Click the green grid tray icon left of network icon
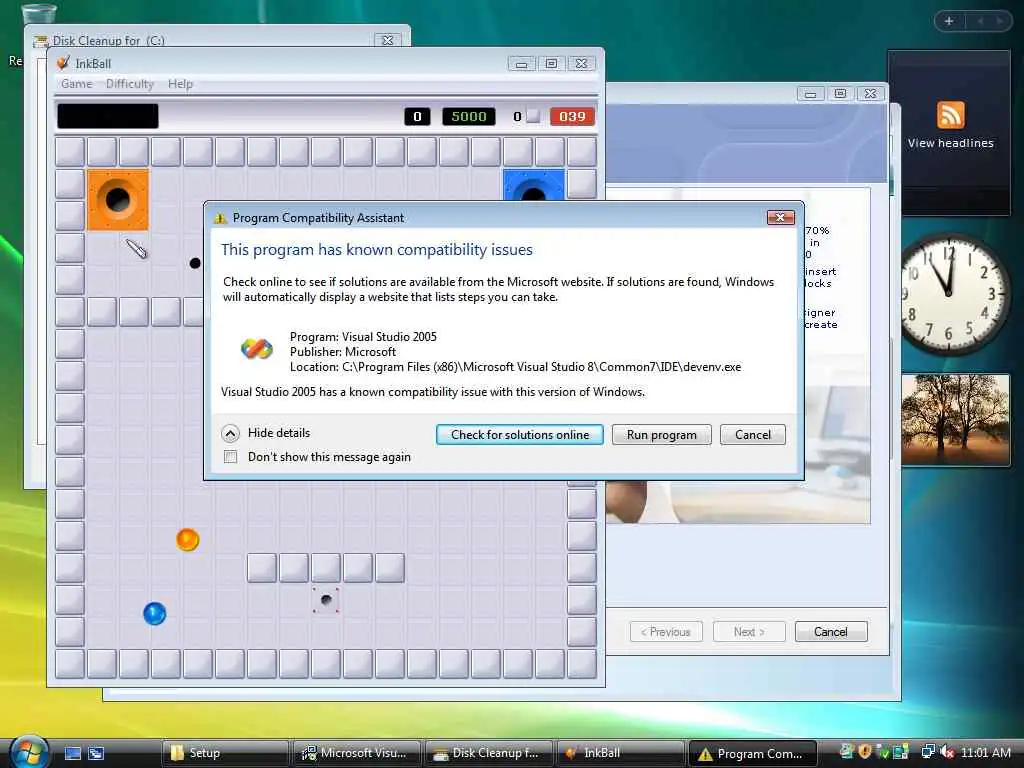Viewport: 1024px width, 768px height. click(x=901, y=752)
